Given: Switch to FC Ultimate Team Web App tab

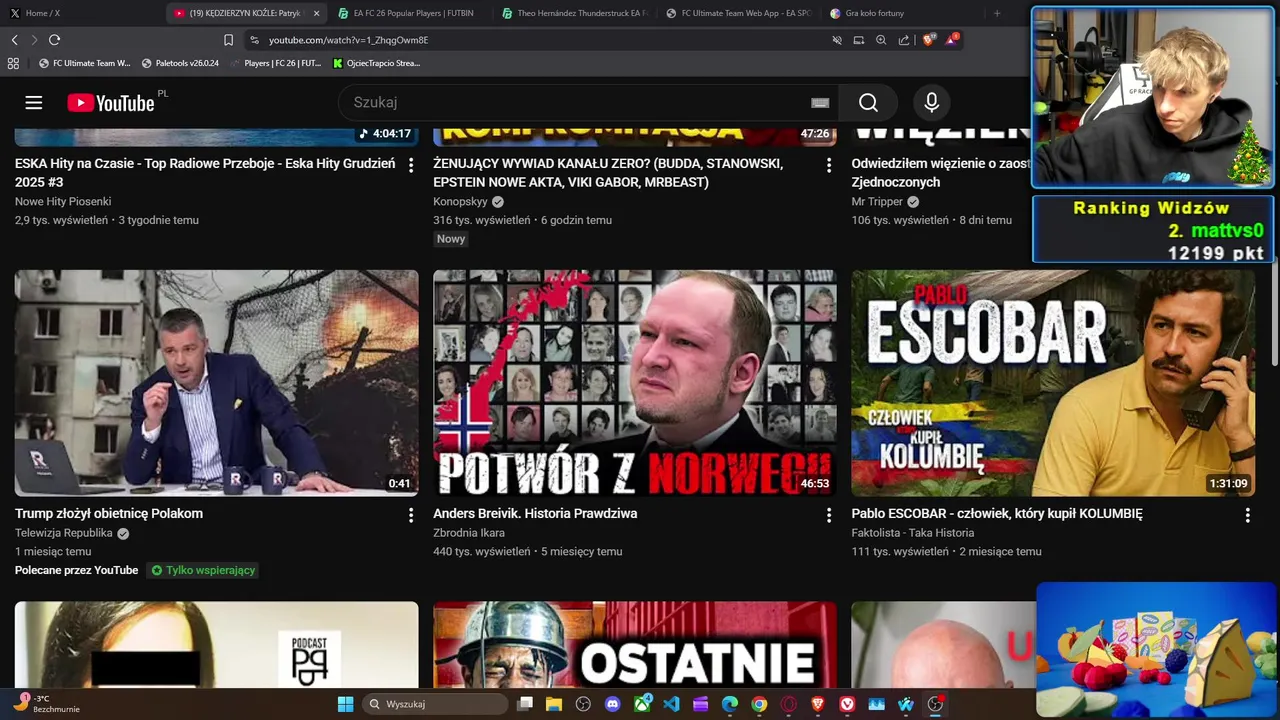Looking at the screenshot, I should [x=738, y=13].
